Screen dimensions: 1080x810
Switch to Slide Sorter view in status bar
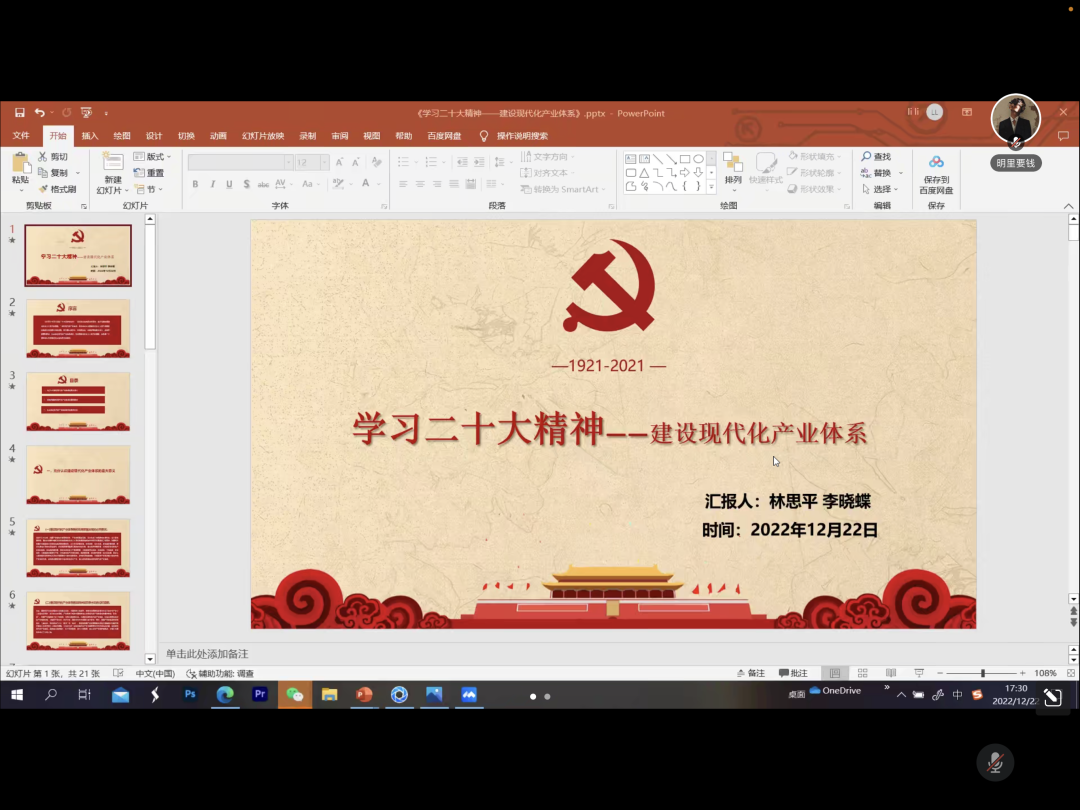coord(862,673)
